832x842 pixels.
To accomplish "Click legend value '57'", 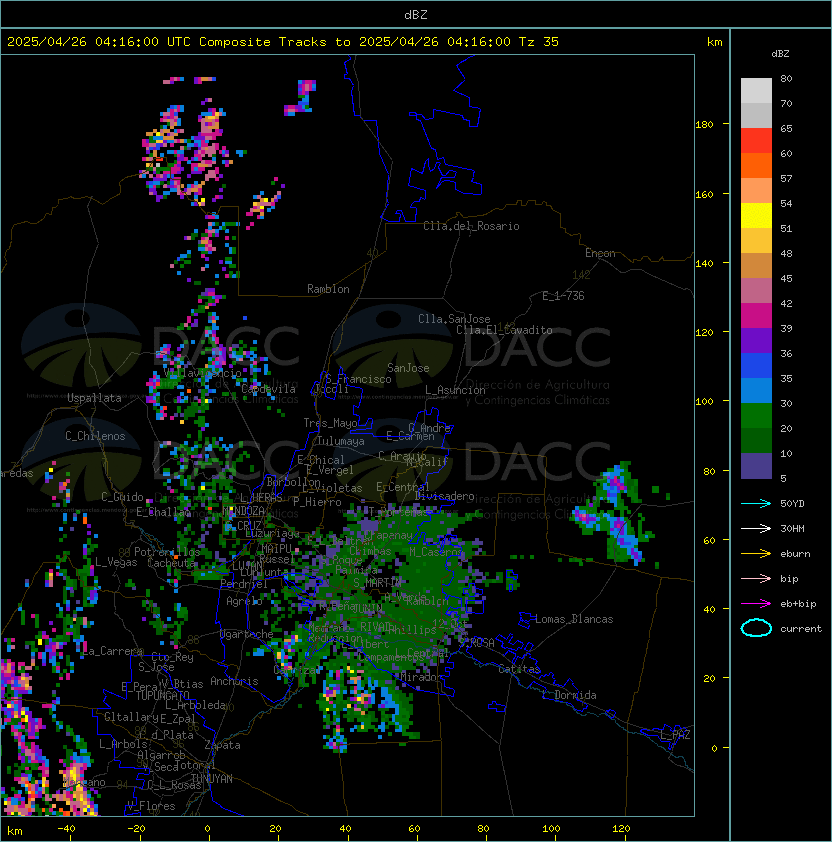I will tap(786, 178).
